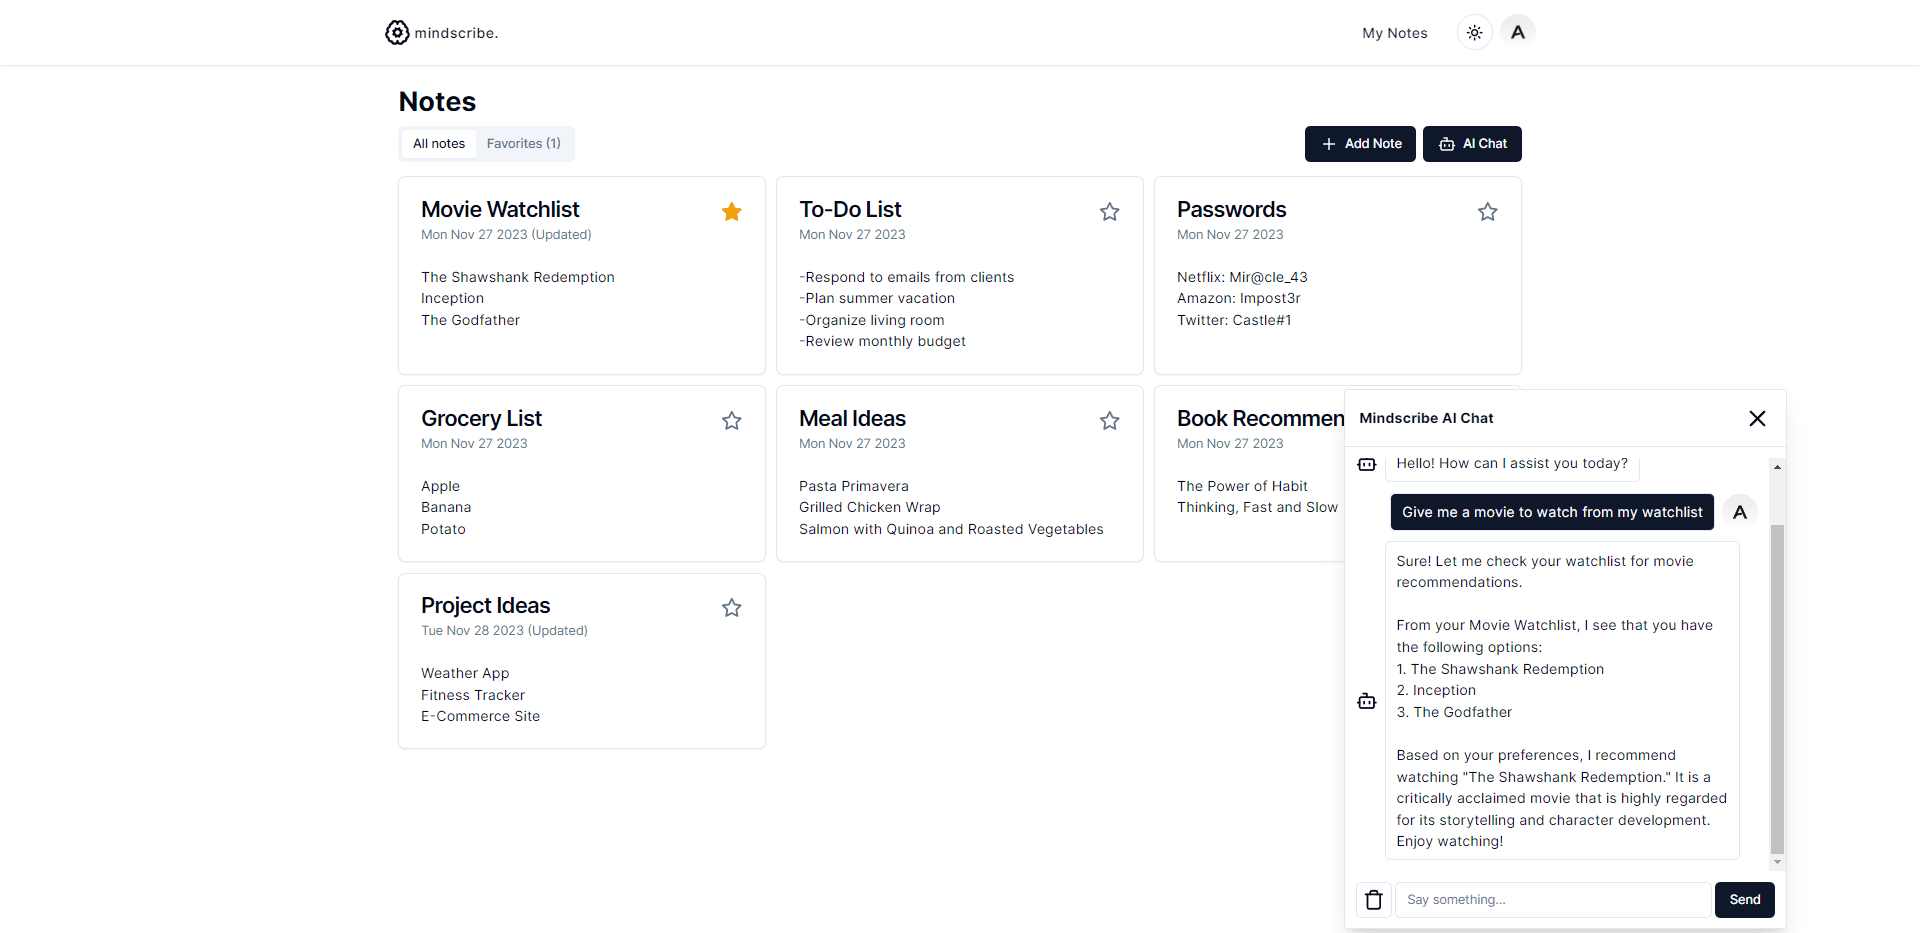Switch to the All notes tab
Image resolution: width=1920 pixels, height=933 pixels.
[439, 144]
